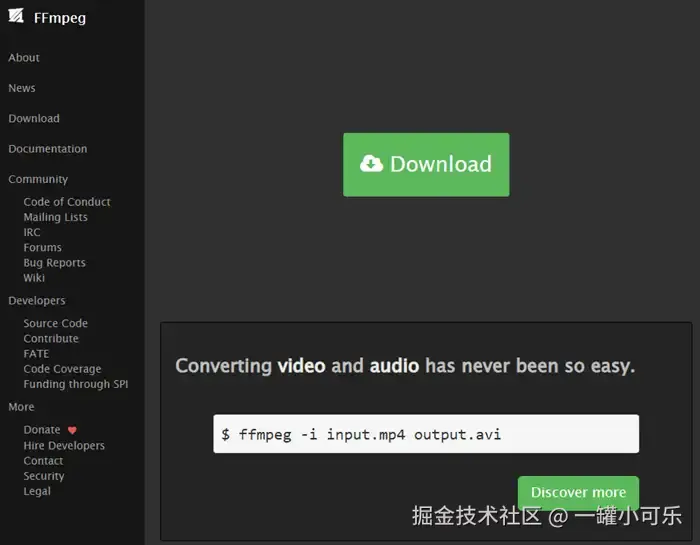
Task: Open Code of Conduct link
Action: coord(67,202)
